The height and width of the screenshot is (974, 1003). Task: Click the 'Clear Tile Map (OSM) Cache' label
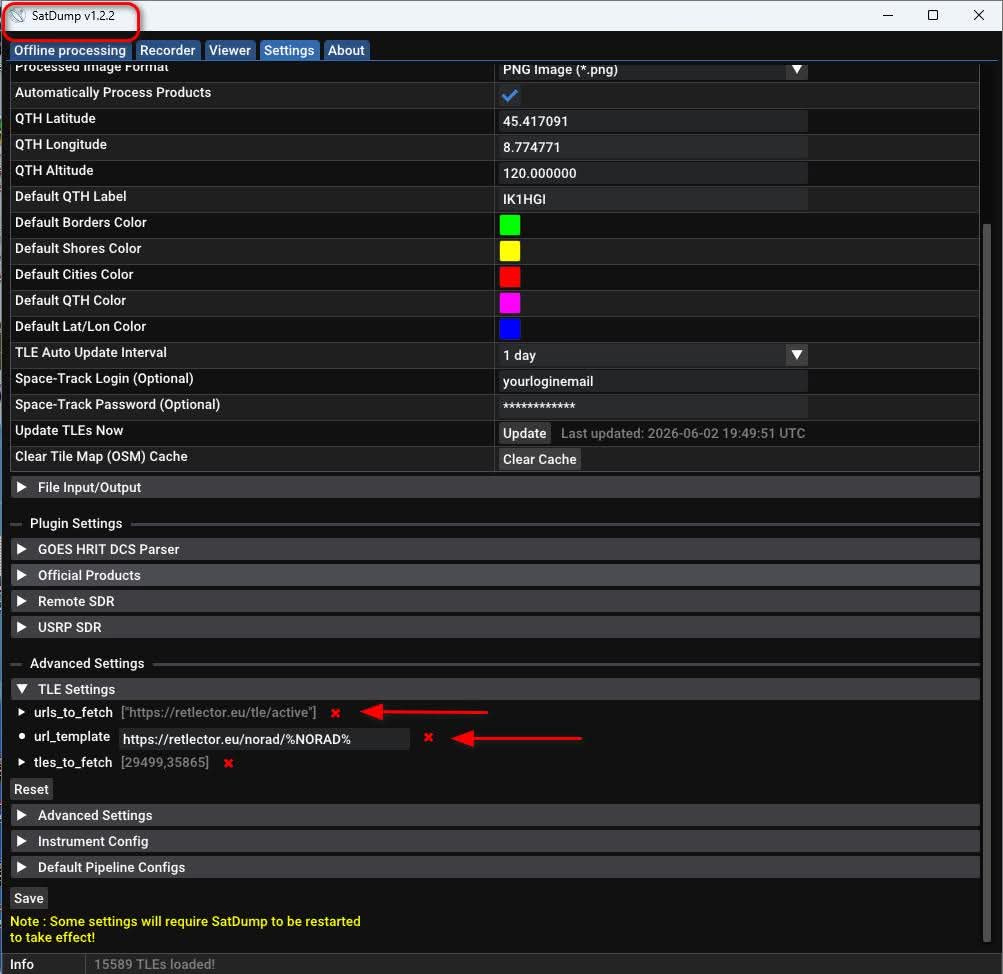point(101,457)
